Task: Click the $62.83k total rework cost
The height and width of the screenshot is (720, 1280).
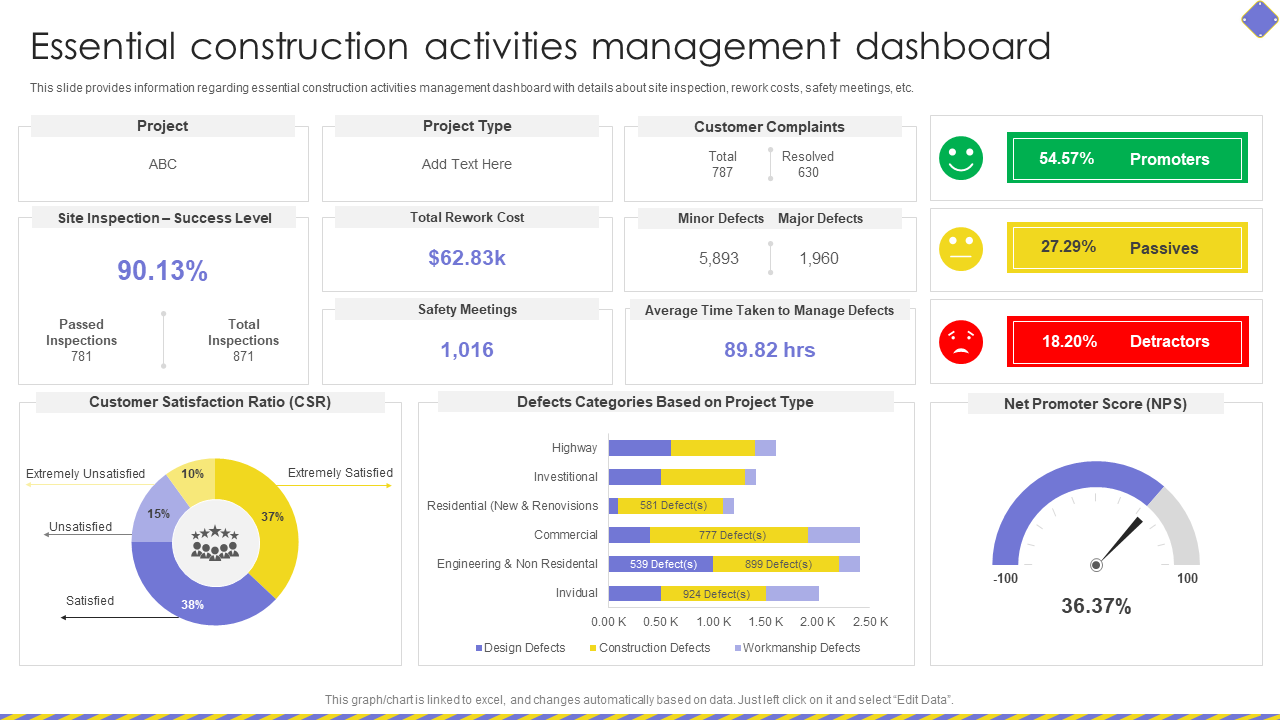Action: click(467, 258)
